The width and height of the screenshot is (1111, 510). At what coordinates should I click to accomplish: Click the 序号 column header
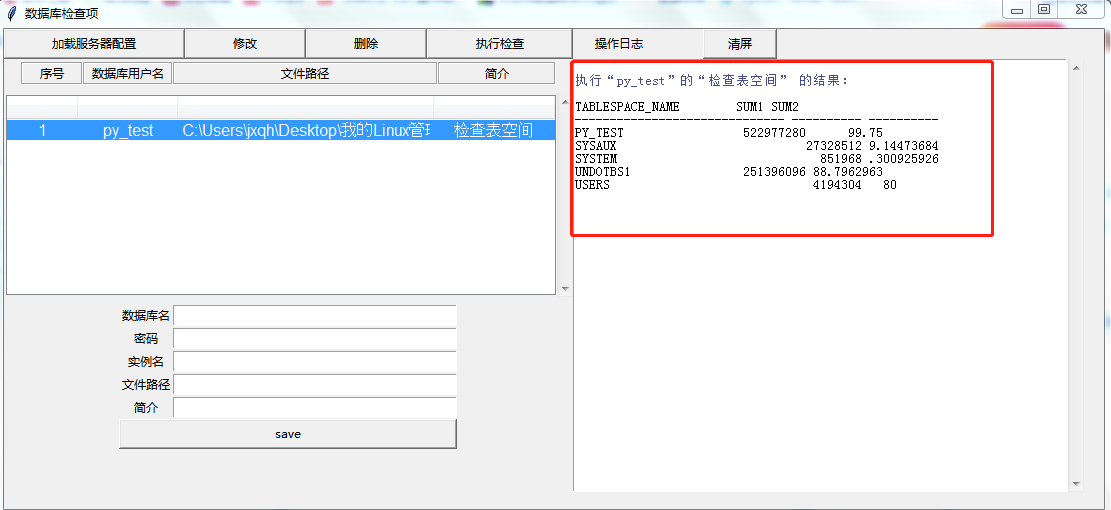click(x=52, y=73)
